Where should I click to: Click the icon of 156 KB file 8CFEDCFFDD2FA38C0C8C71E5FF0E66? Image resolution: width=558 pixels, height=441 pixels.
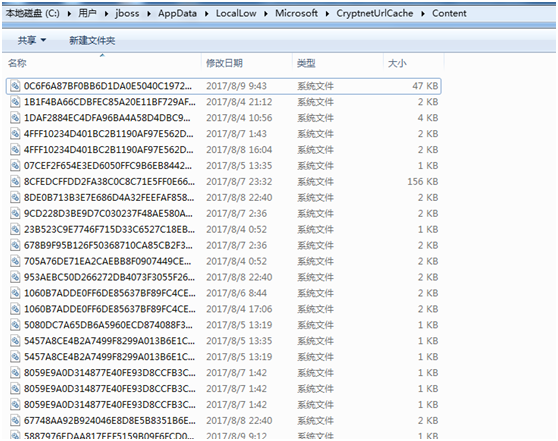pos(15,182)
